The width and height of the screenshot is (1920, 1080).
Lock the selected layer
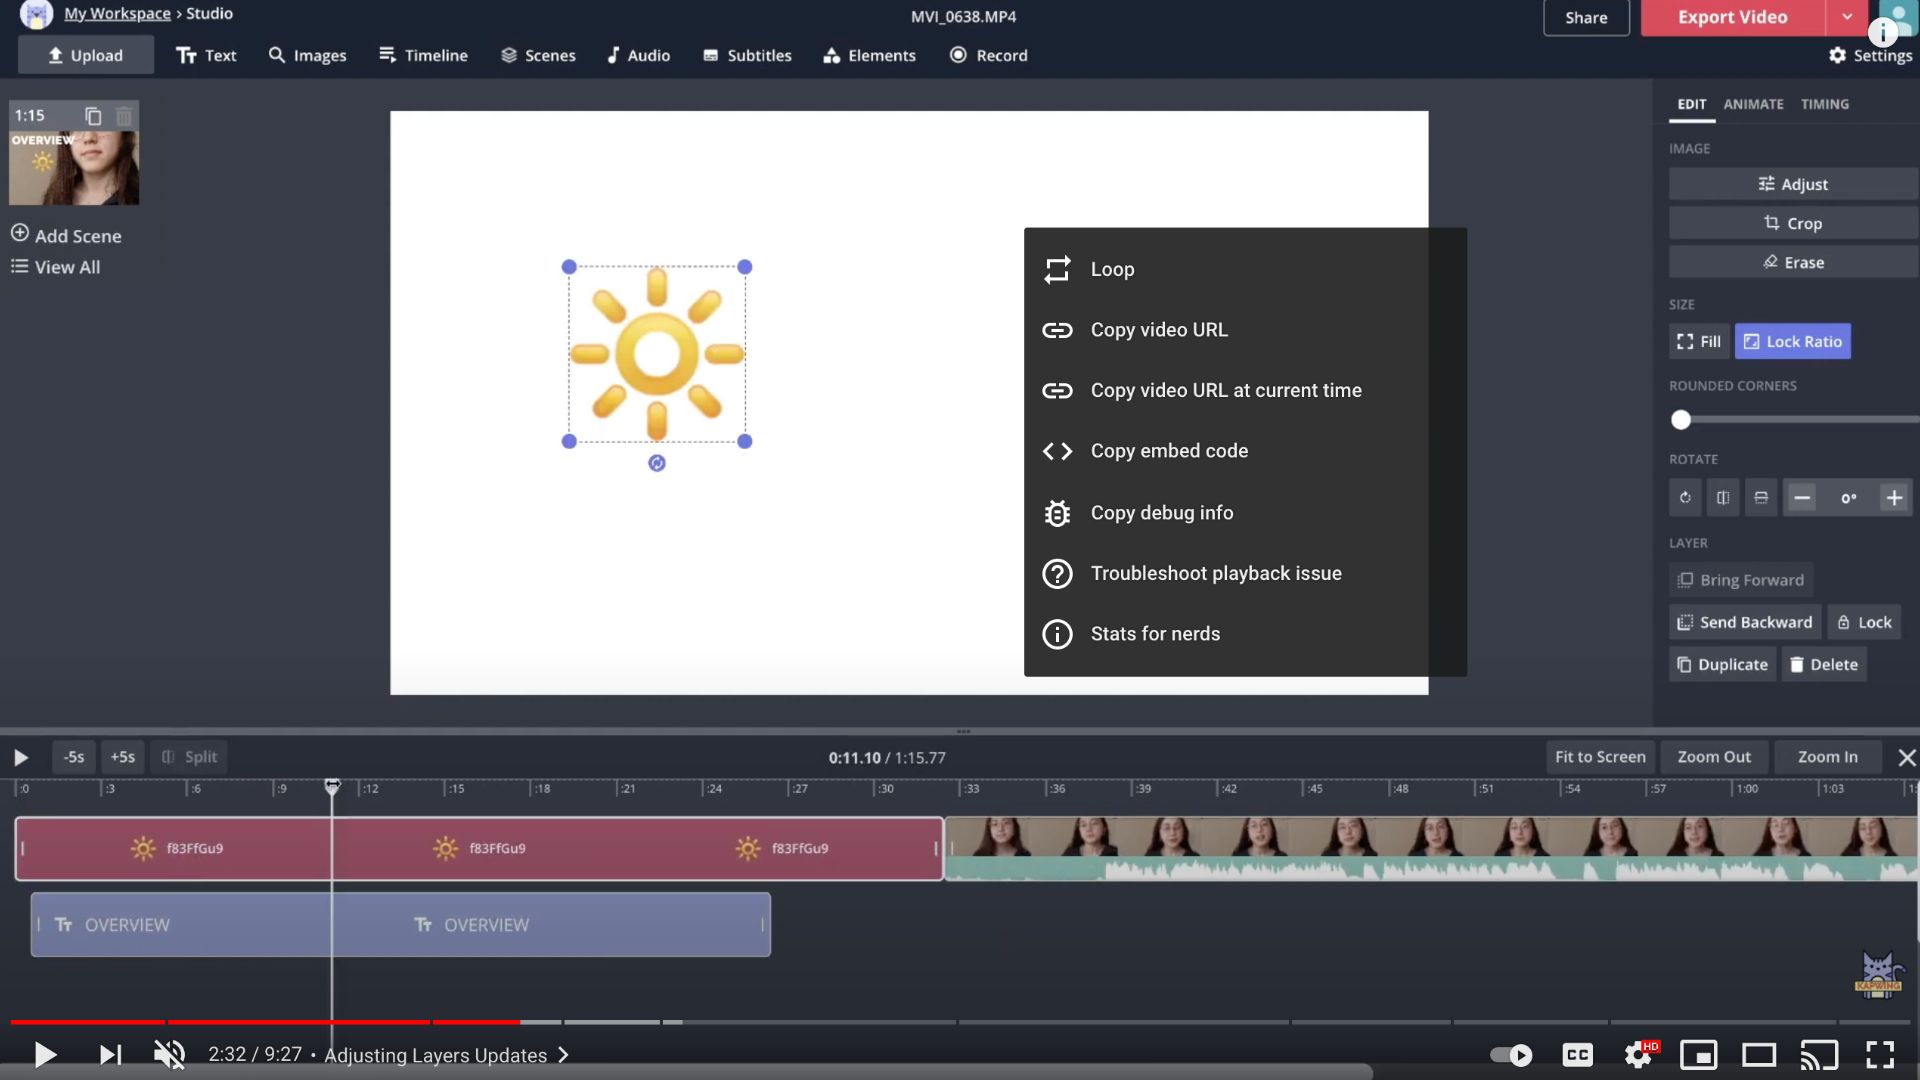tap(1864, 621)
